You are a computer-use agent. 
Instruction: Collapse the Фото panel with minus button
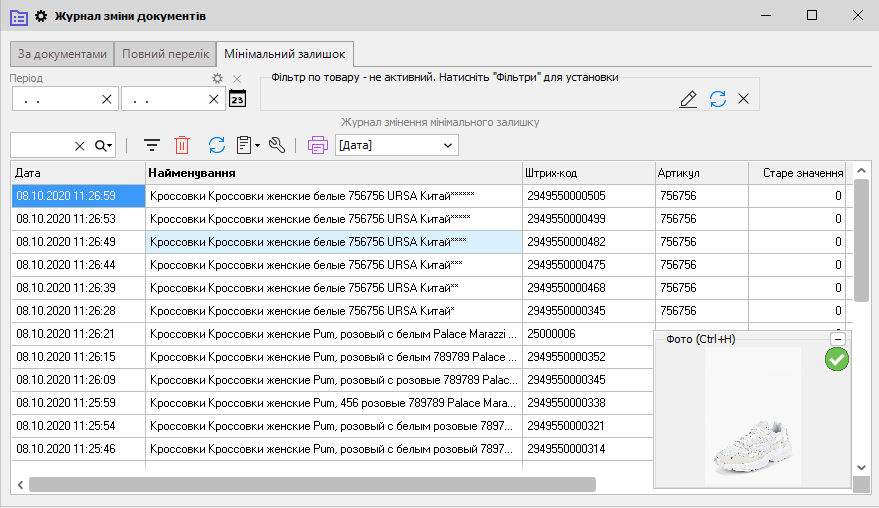point(838,339)
